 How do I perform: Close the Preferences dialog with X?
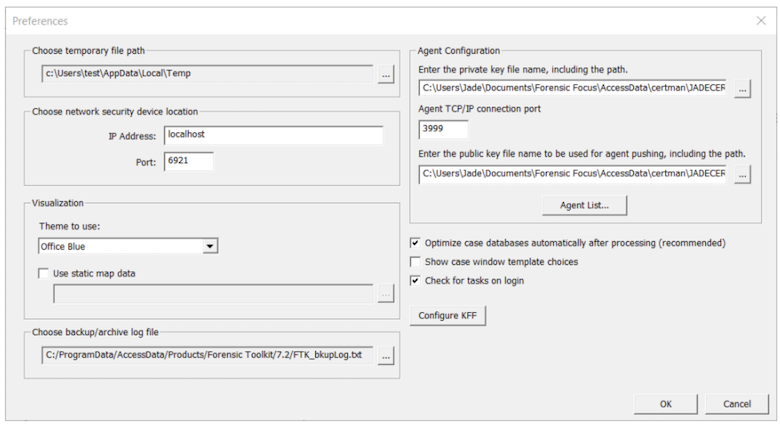point(761,20)
